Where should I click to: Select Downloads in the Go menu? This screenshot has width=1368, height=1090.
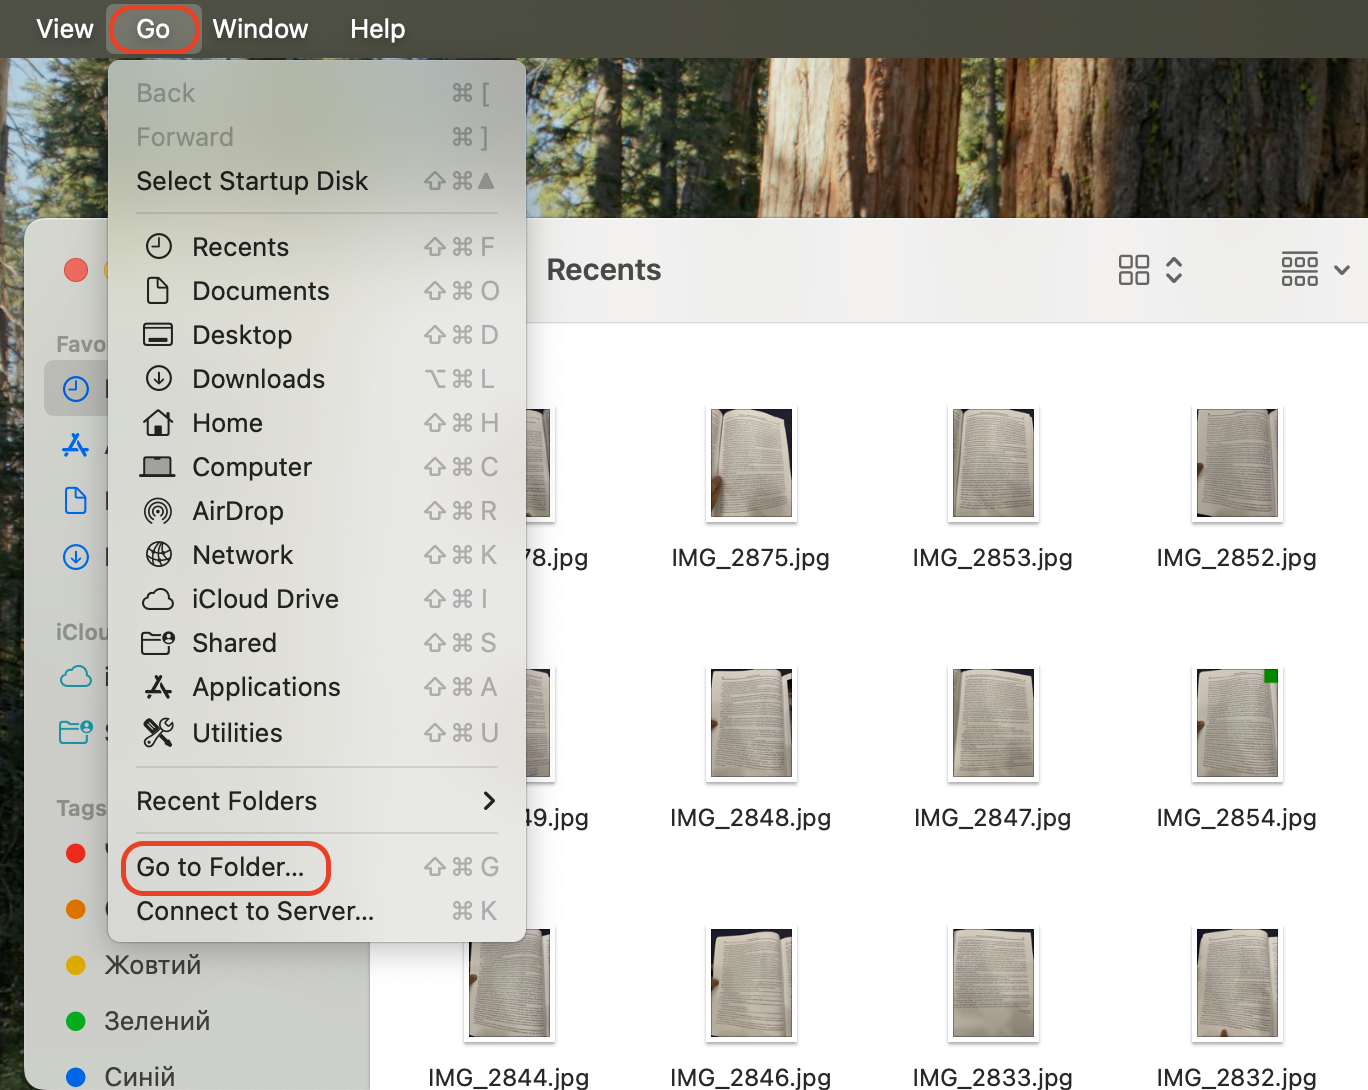click(x=258, y=379)
